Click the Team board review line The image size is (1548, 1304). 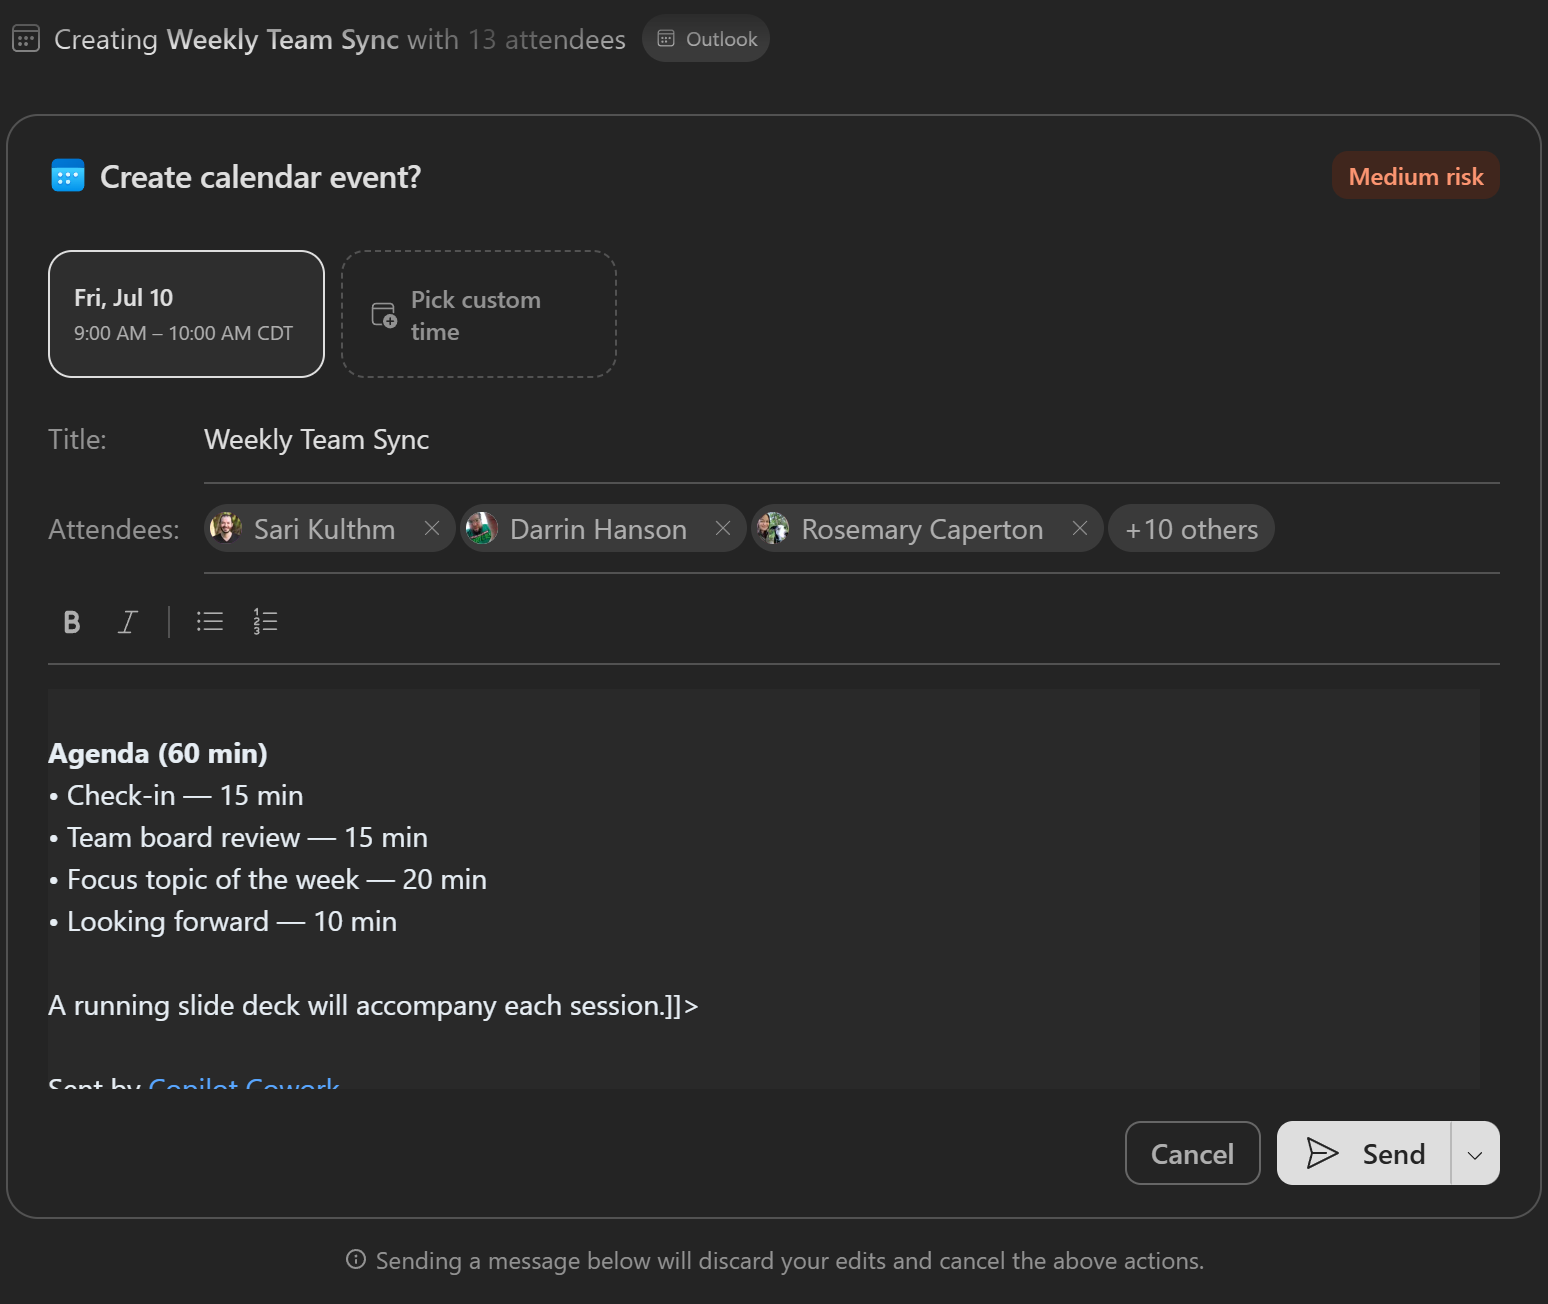point(238,837)
